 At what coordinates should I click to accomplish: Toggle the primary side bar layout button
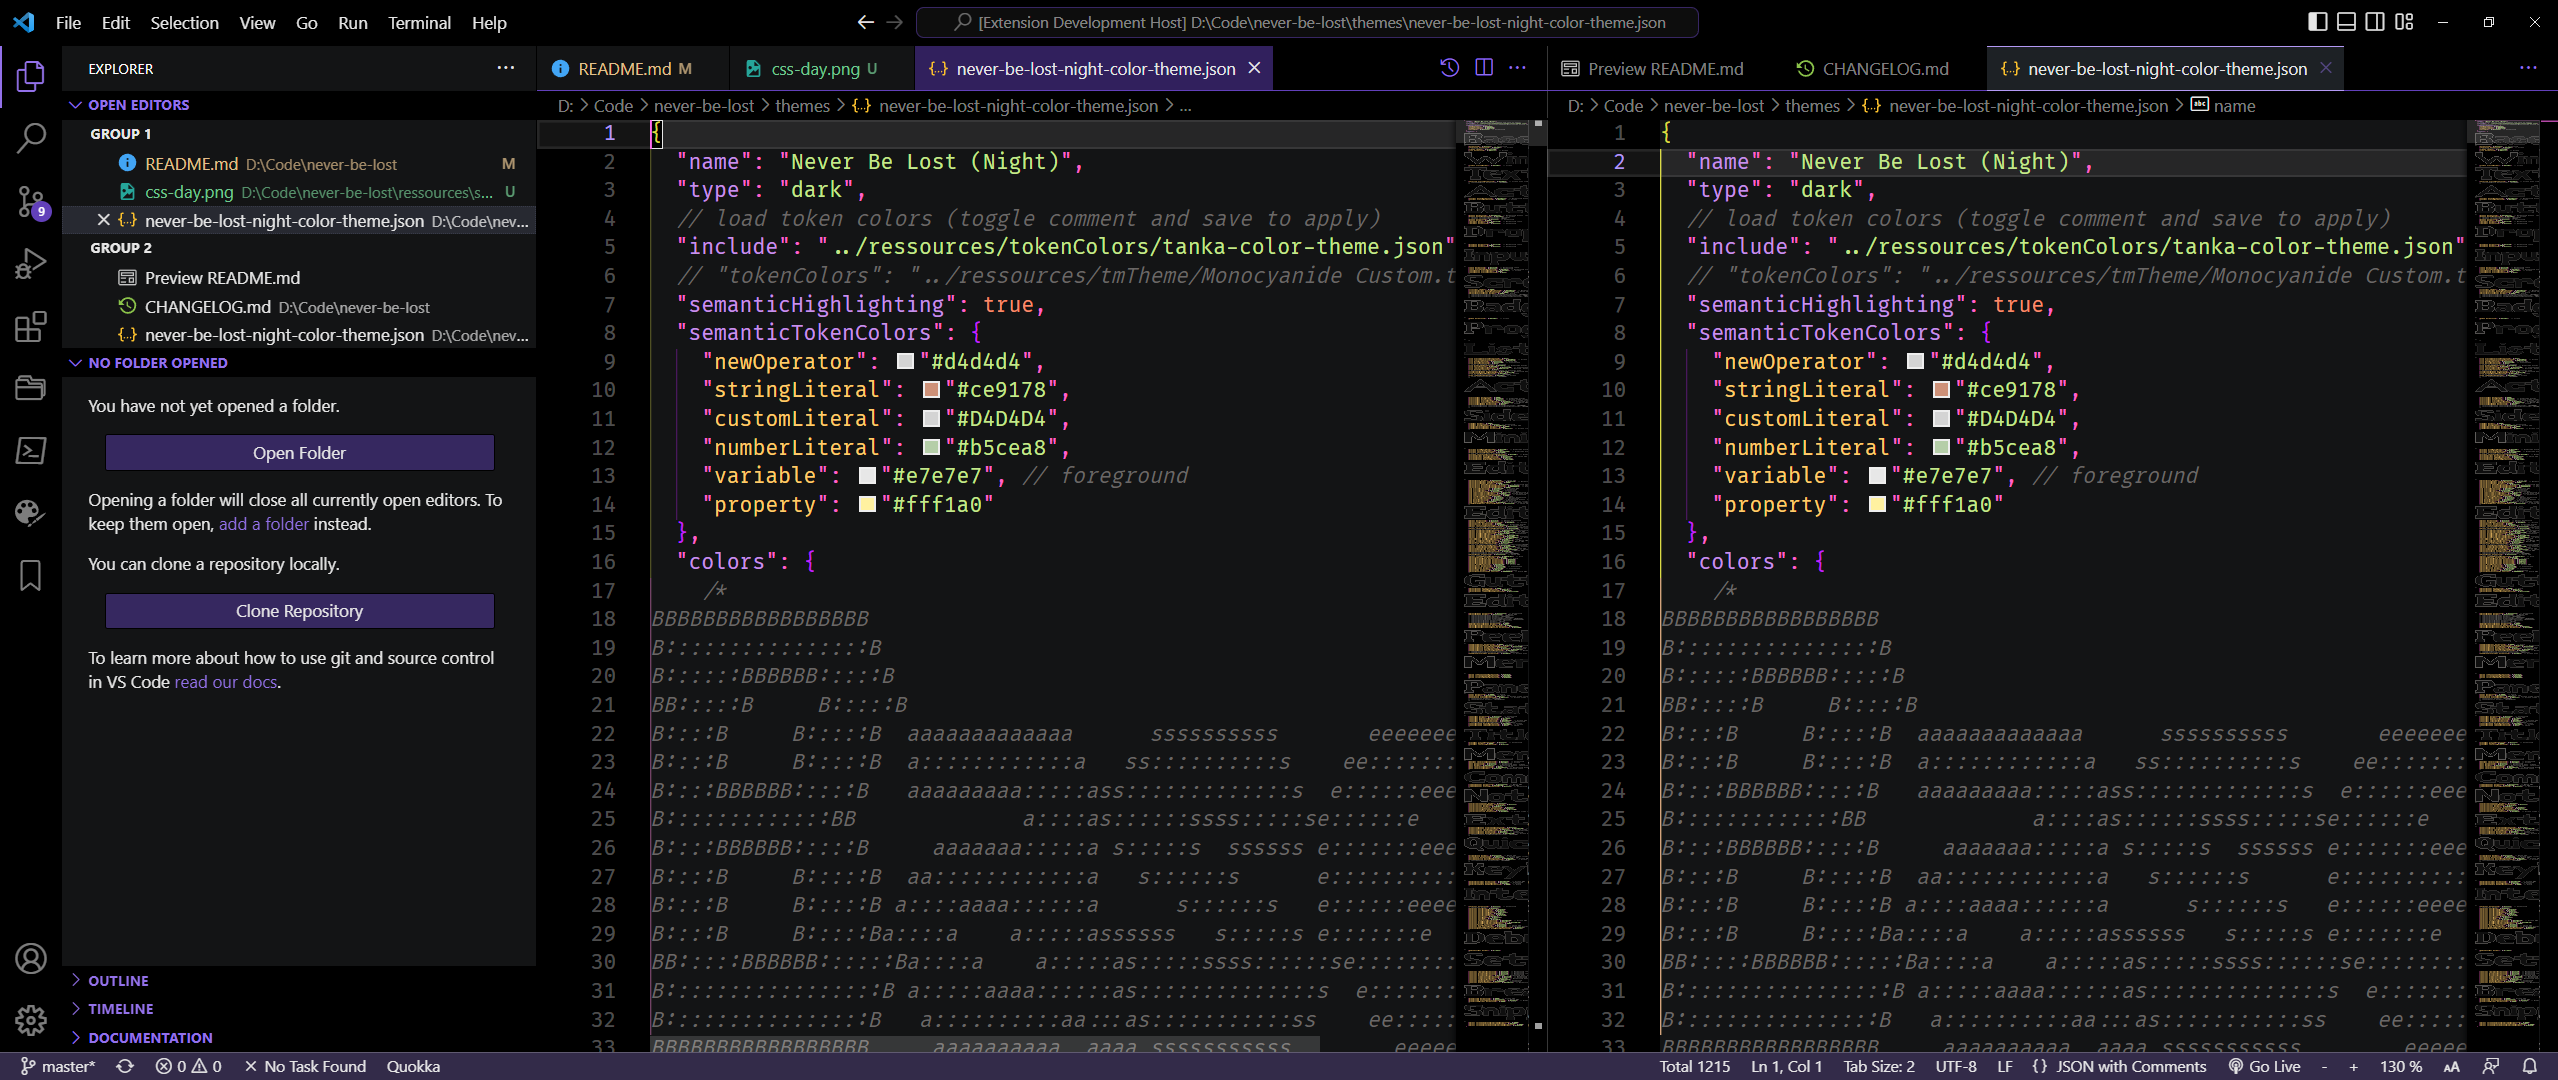pyautogui.click(x=2317, y=22)
